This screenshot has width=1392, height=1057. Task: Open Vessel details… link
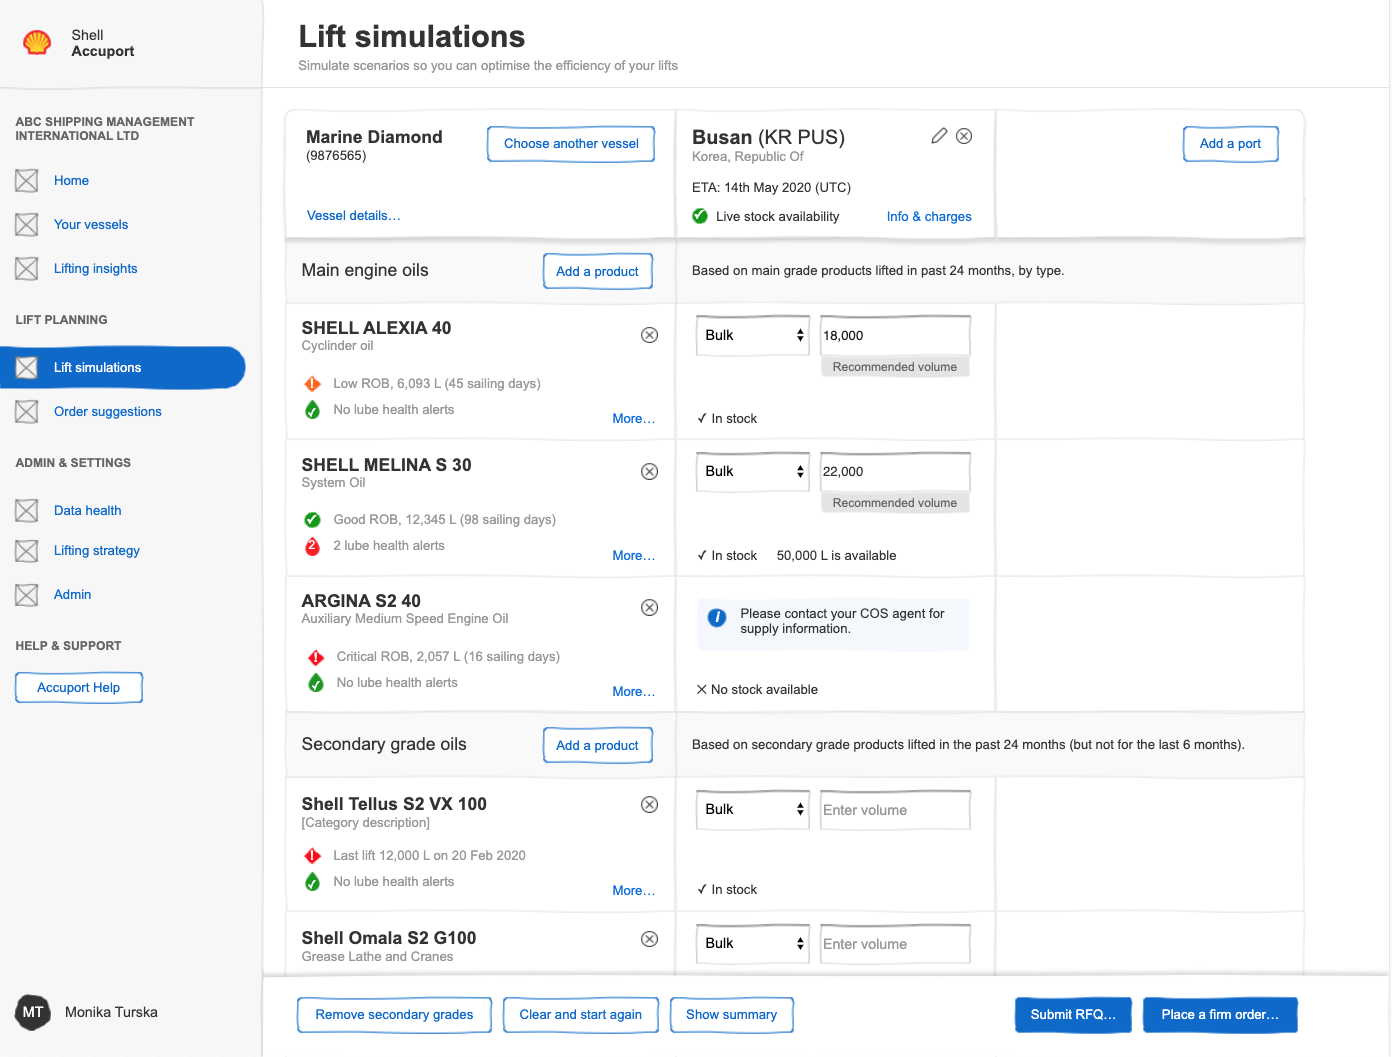pyautogui.click(x=353, y=216)
